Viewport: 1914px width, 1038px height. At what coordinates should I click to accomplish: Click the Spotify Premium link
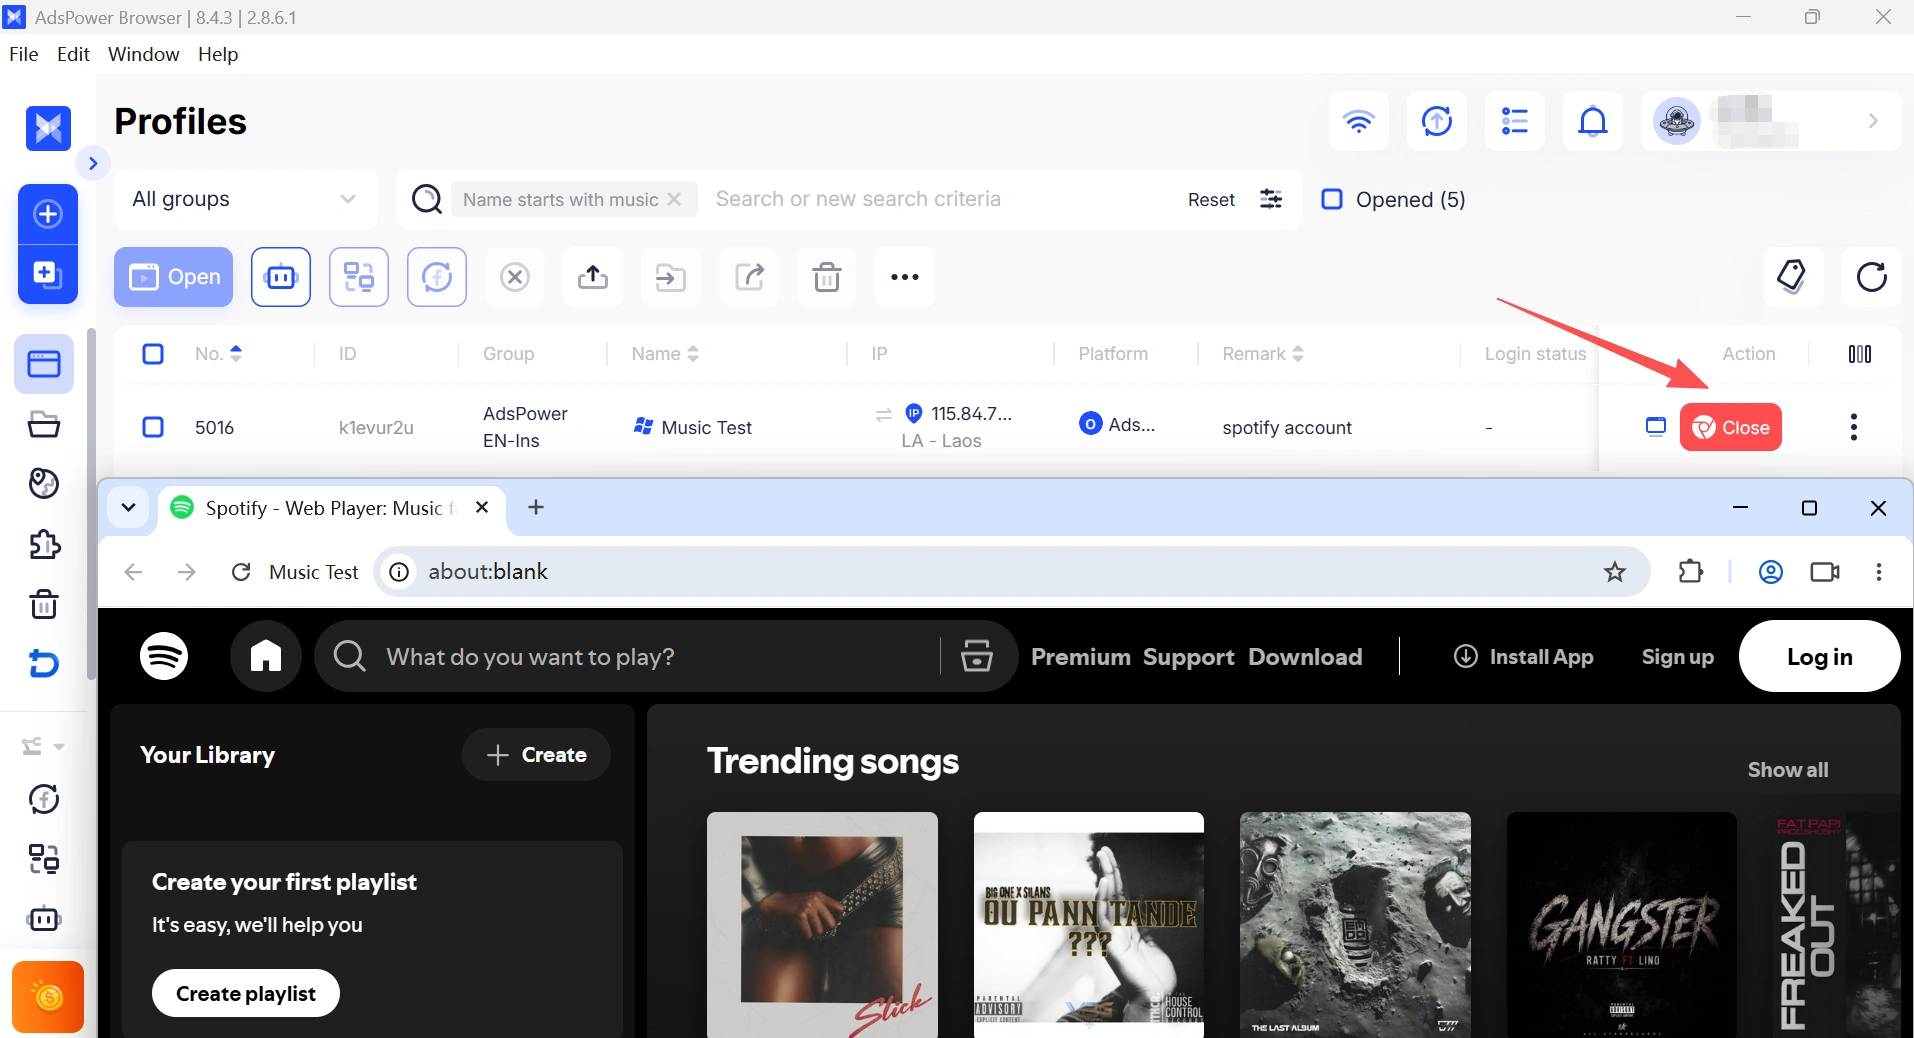[x=1080, y=656]
